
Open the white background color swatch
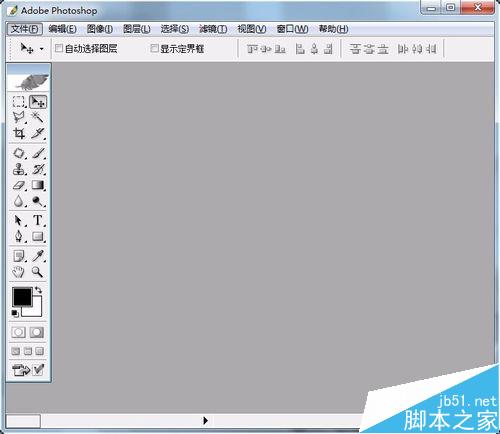point(36,311)
